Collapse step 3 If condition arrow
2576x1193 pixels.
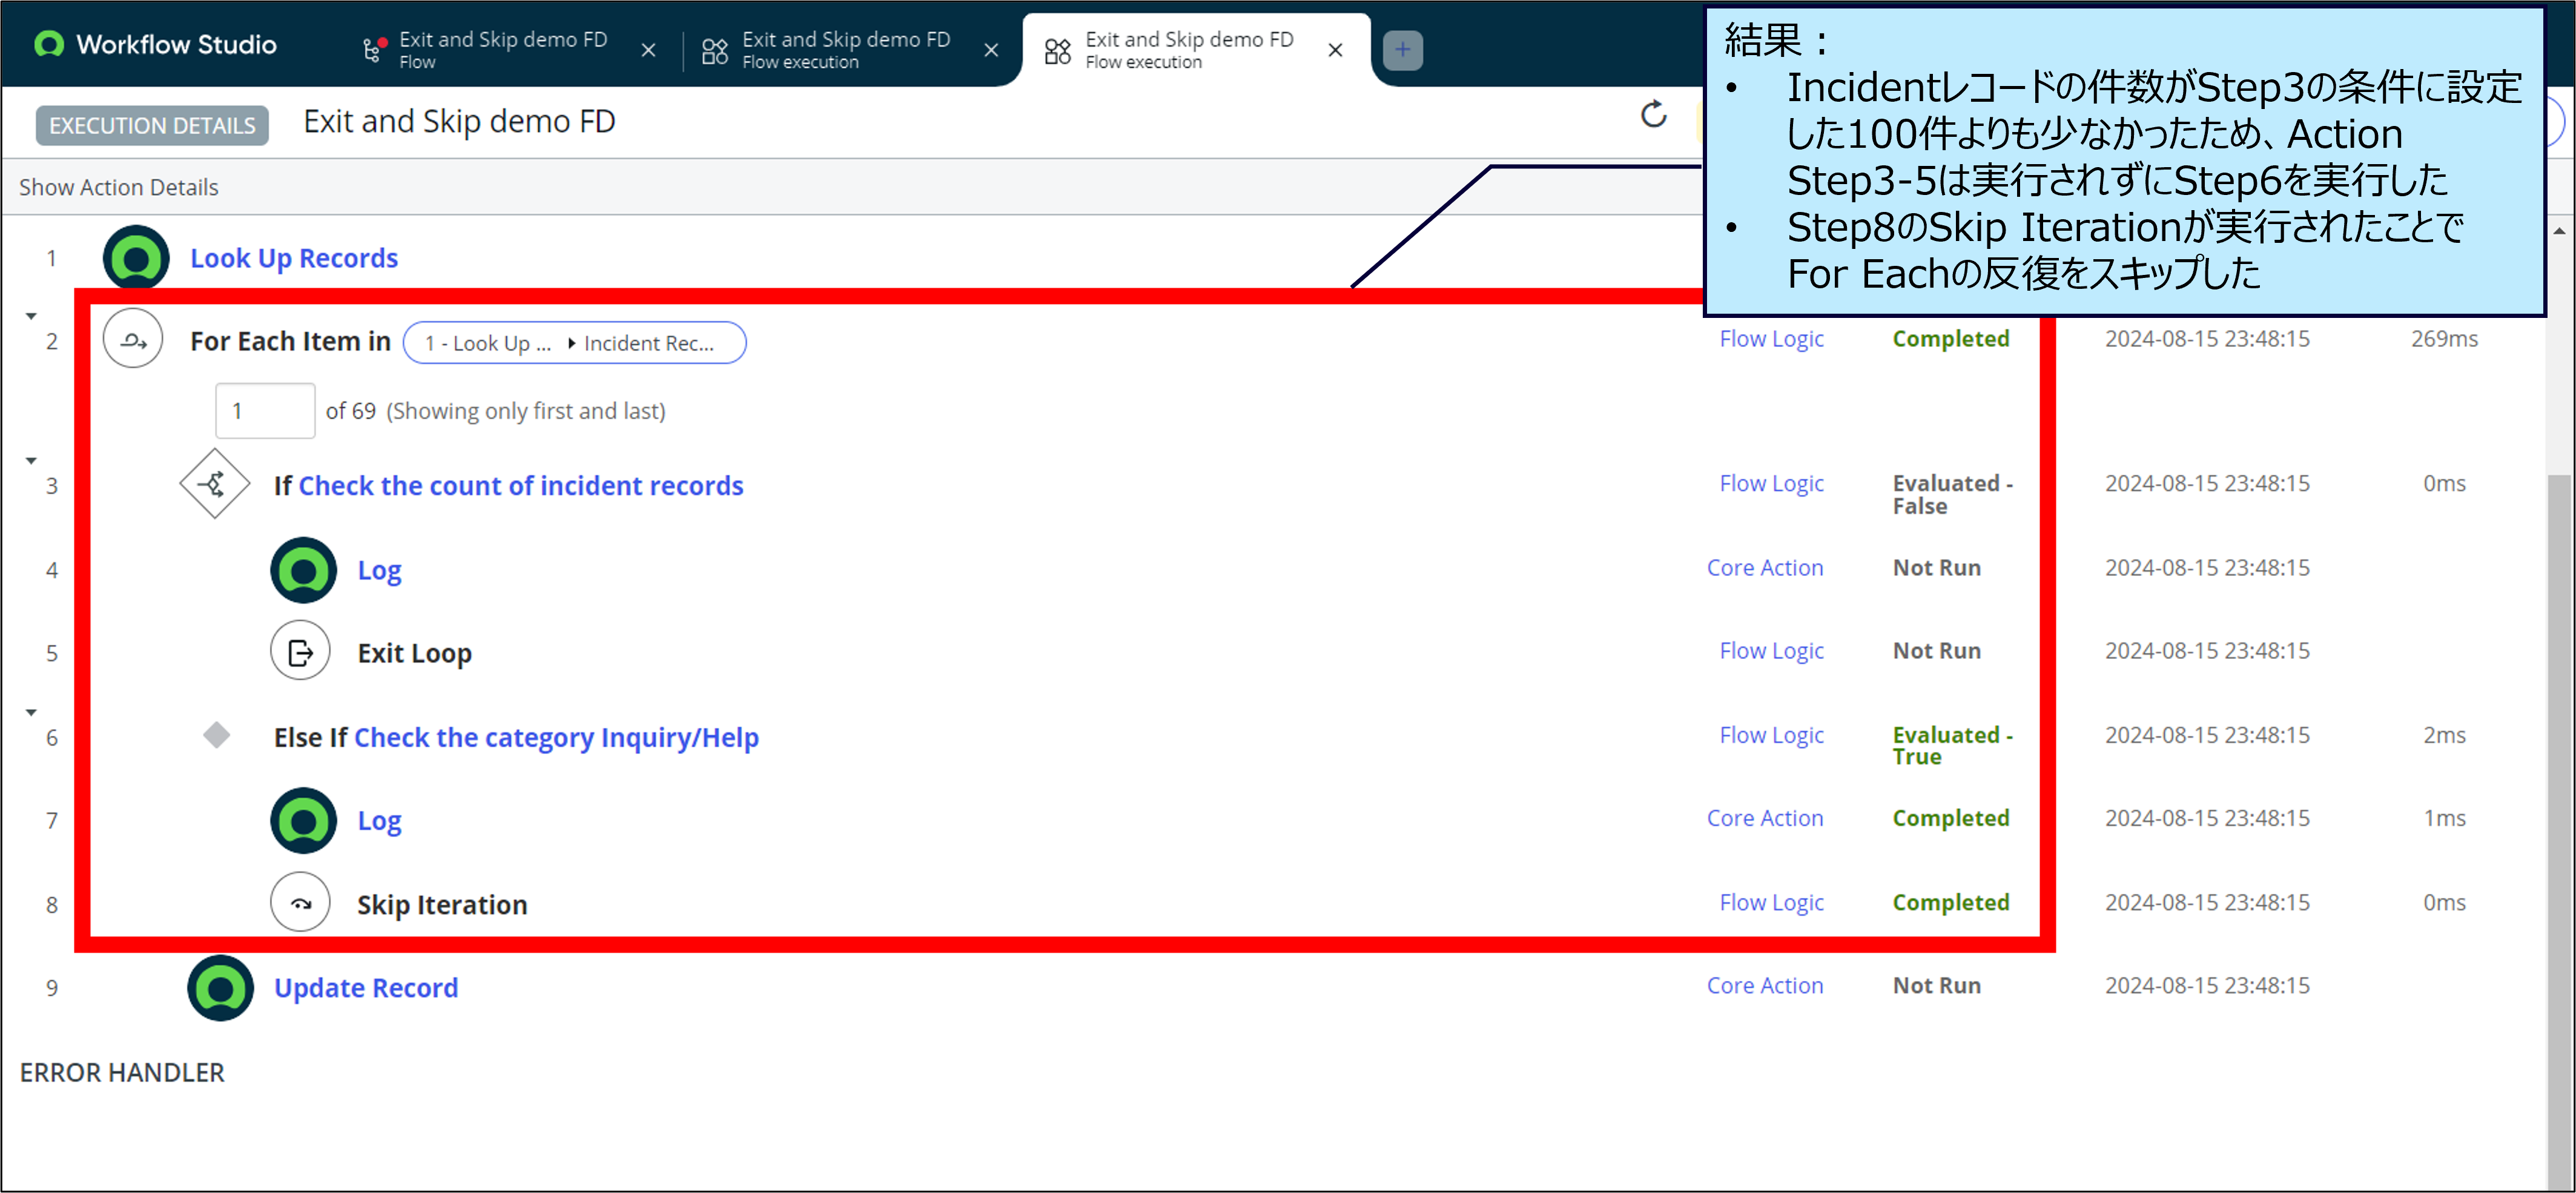(31, 461)
